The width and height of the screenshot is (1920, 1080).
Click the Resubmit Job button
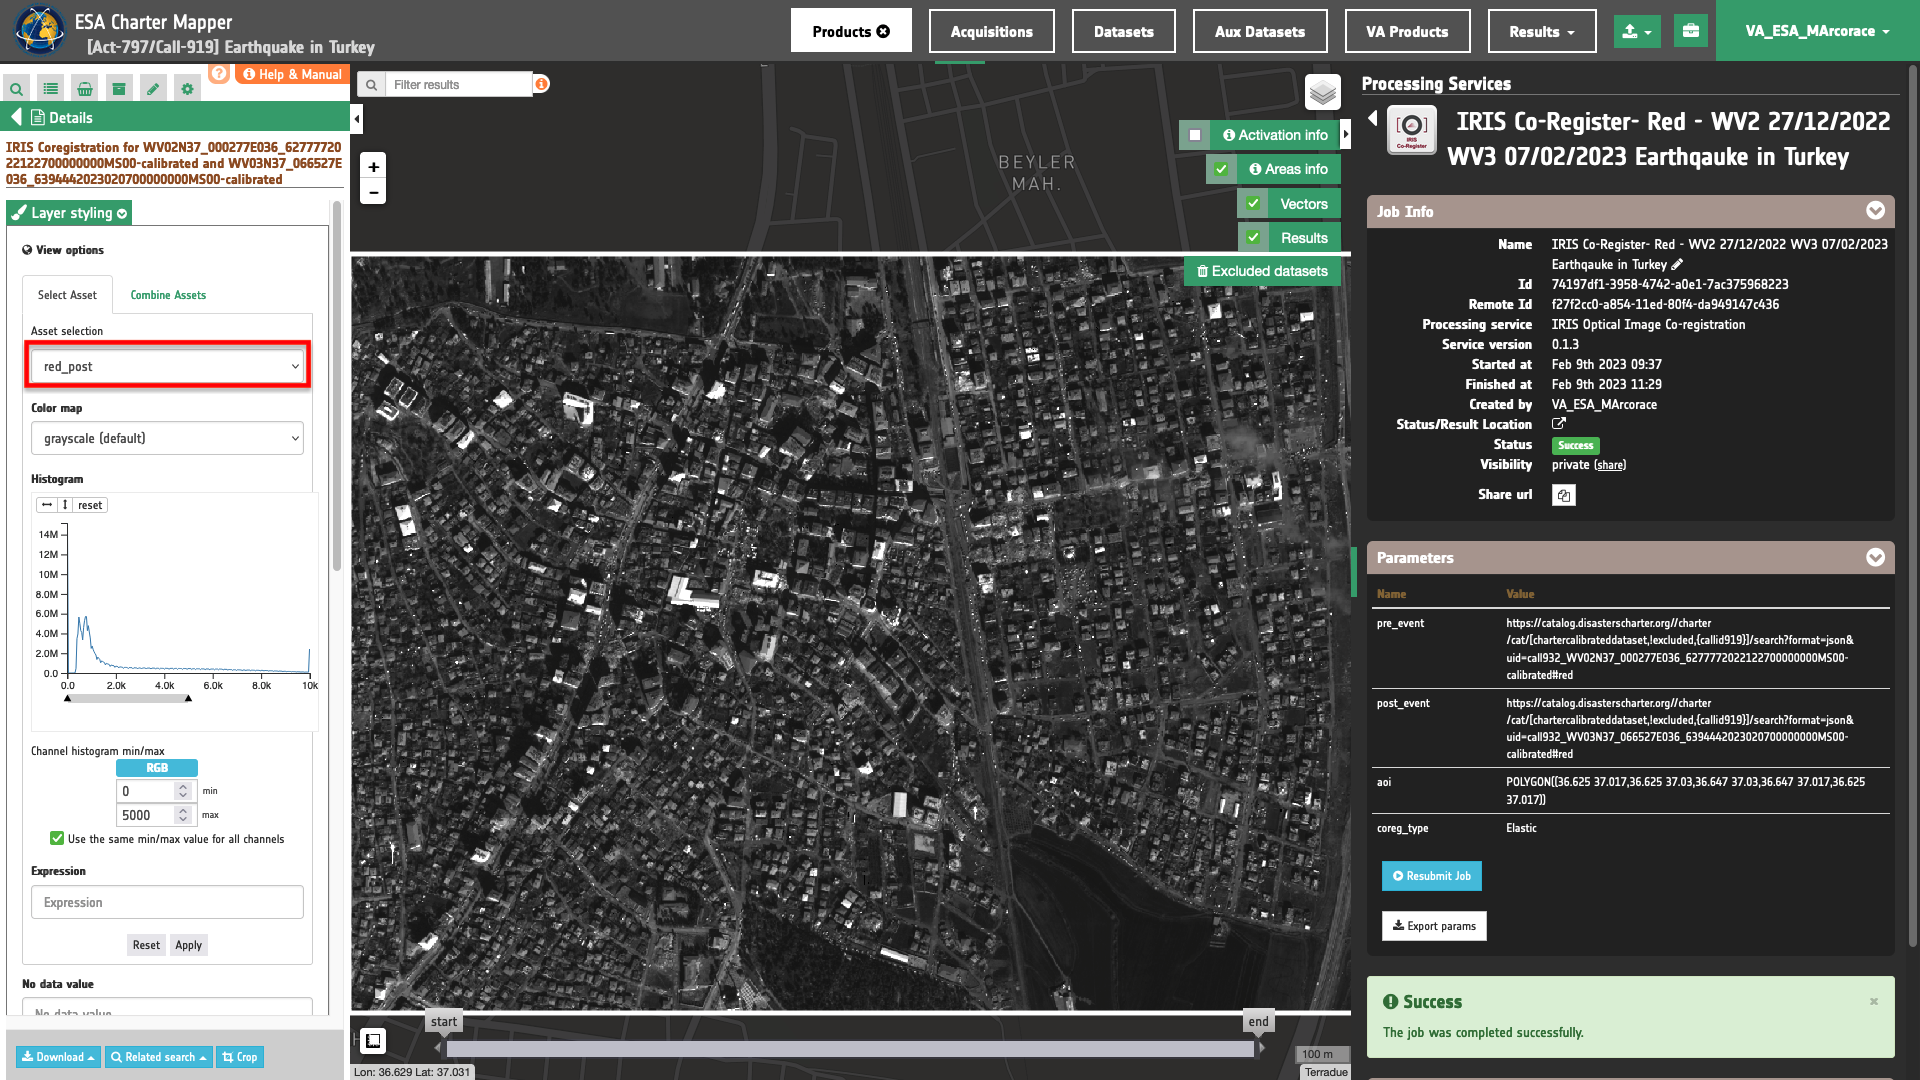(1432, 876)
